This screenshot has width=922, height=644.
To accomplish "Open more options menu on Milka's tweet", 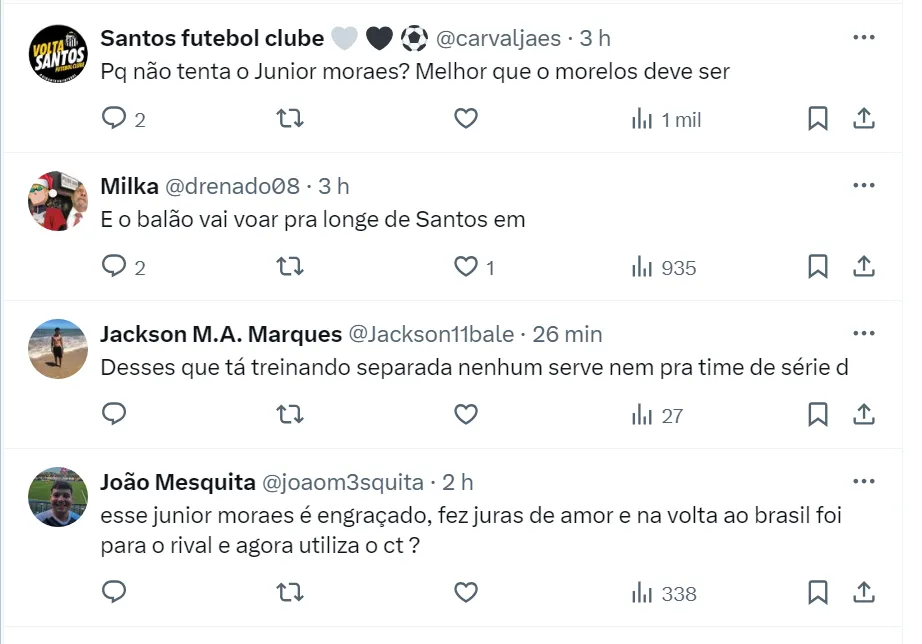I will 863,186.
